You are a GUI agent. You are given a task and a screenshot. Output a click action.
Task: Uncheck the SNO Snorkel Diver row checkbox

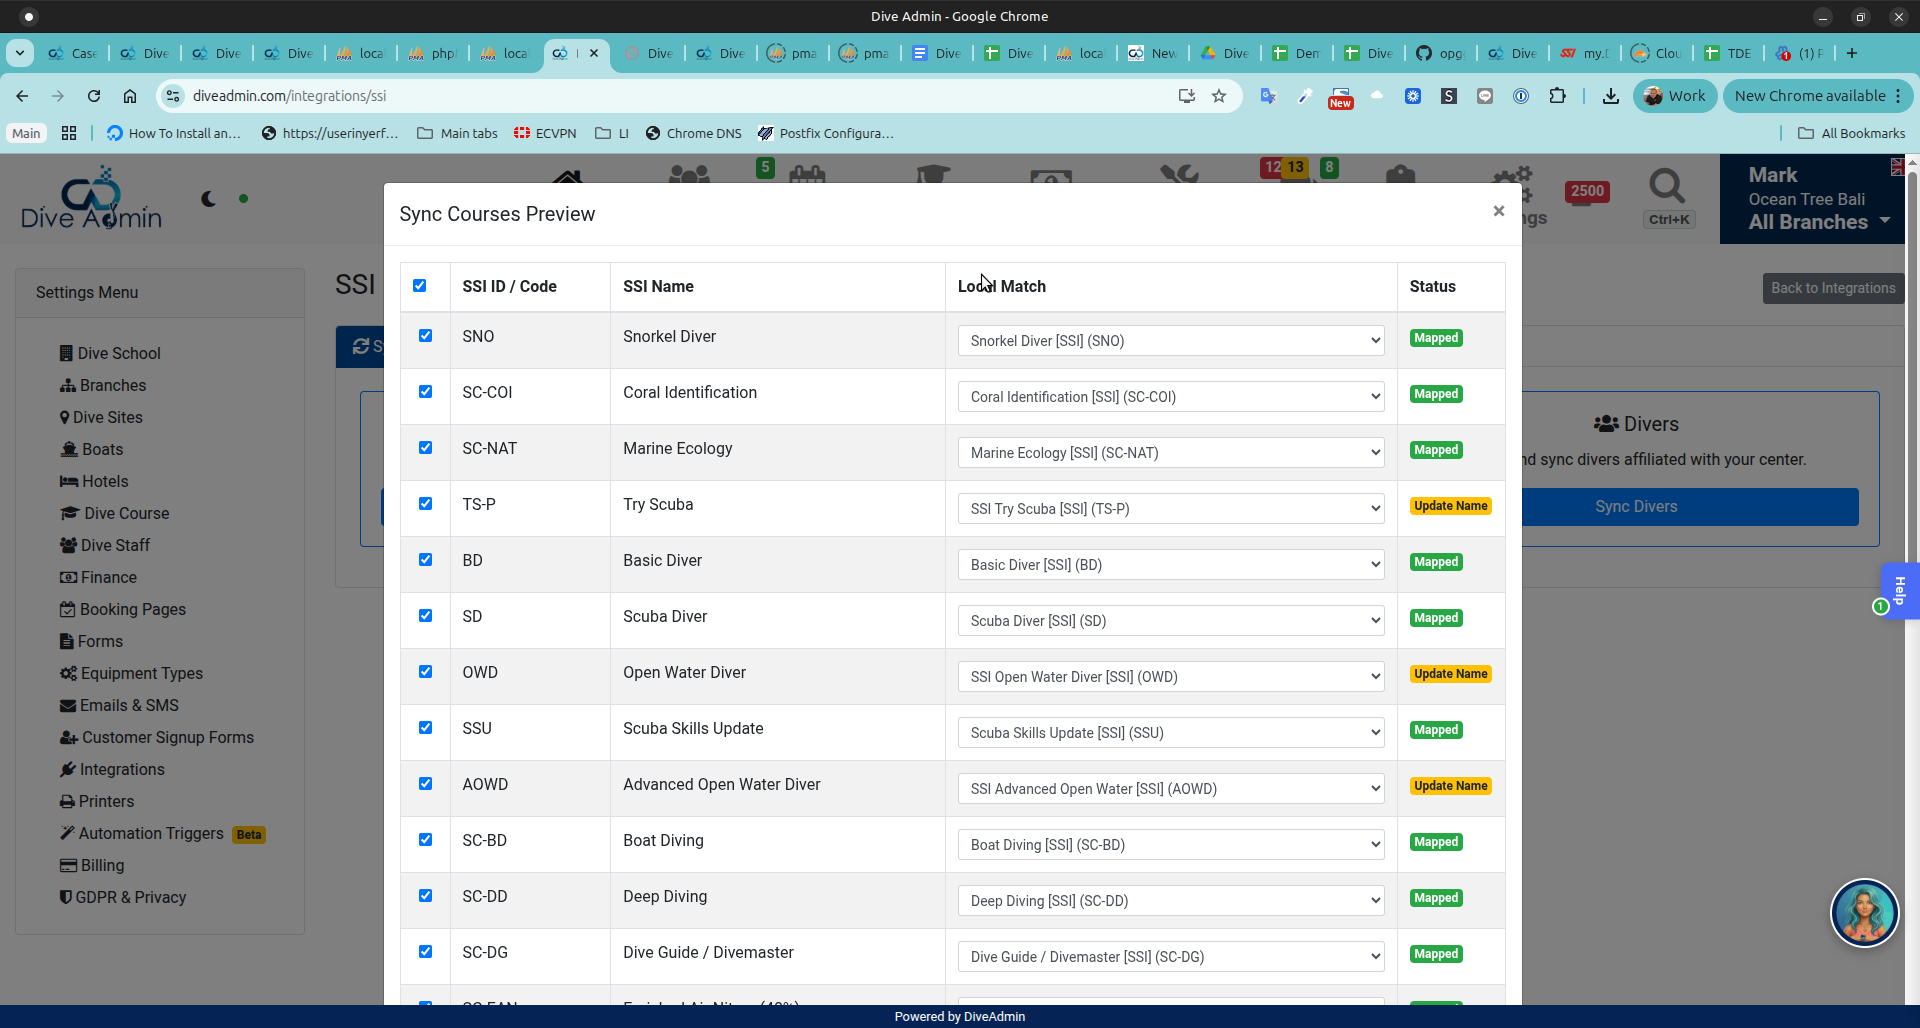(x=426, y=336)
